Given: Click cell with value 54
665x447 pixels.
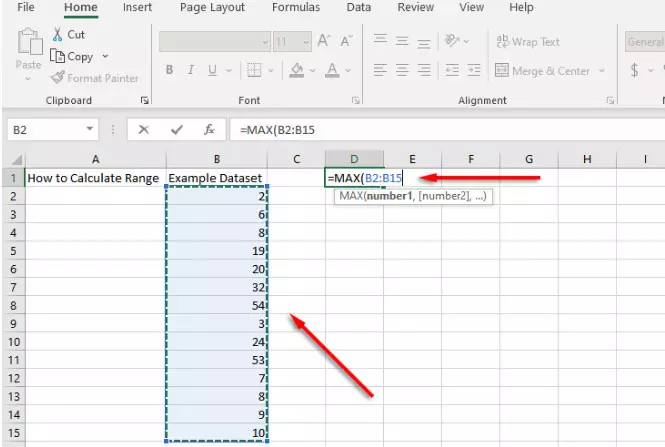Looking at the screenshot, I should click(217, 305).
